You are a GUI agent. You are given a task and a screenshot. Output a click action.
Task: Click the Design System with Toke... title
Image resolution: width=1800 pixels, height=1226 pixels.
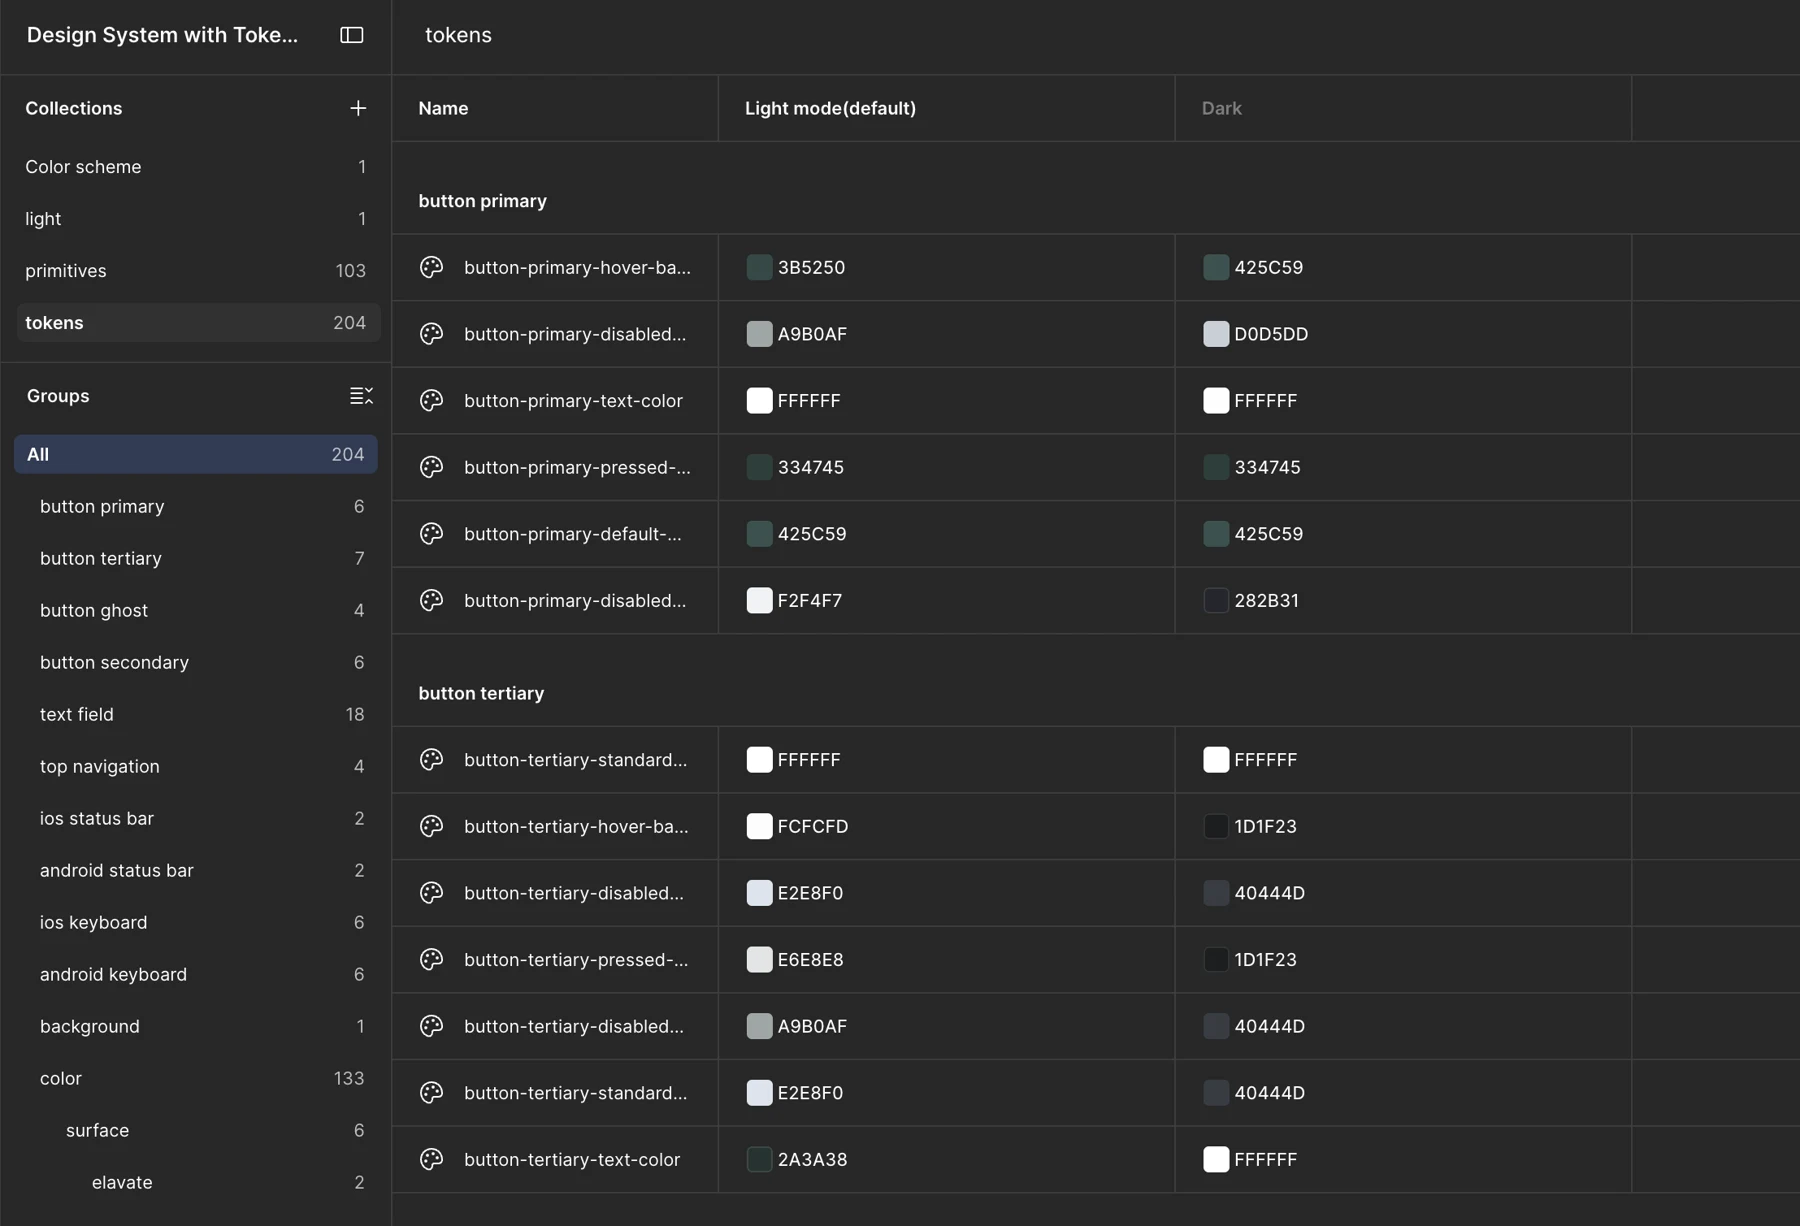point(162,35)
